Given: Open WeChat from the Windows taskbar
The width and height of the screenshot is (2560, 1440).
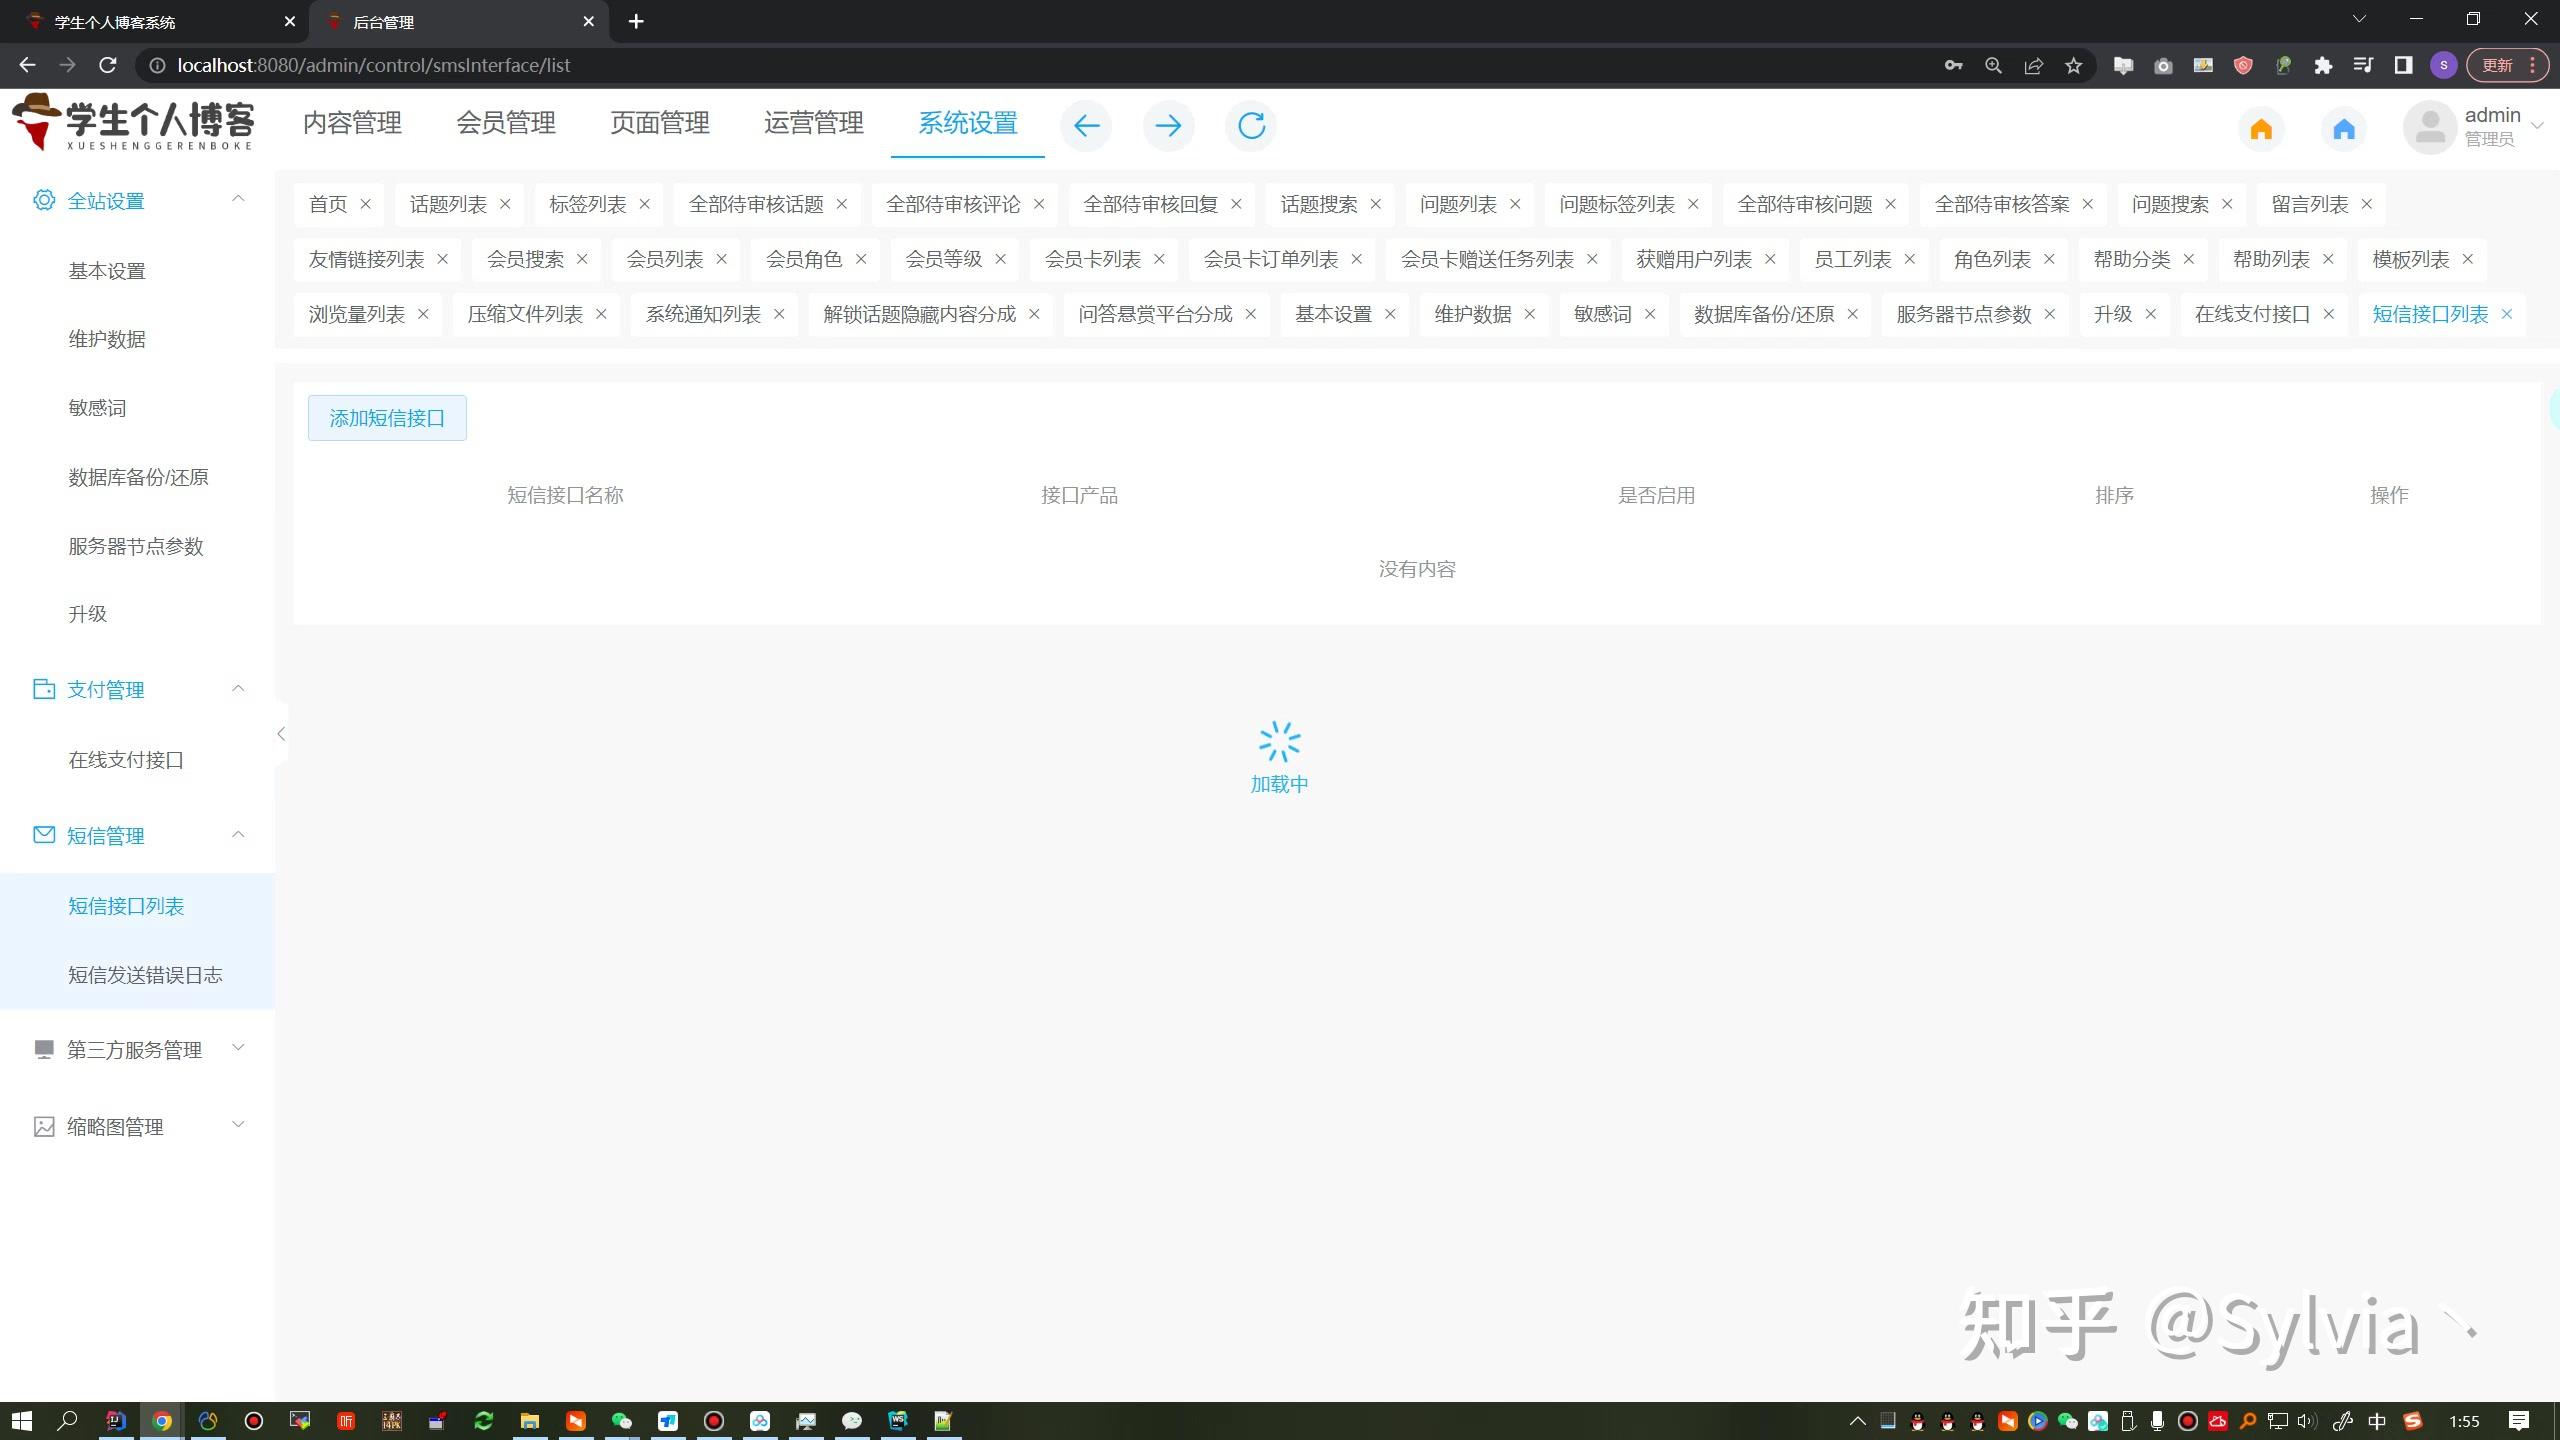Looking at the screenshot, I should tap(621, 1421).
